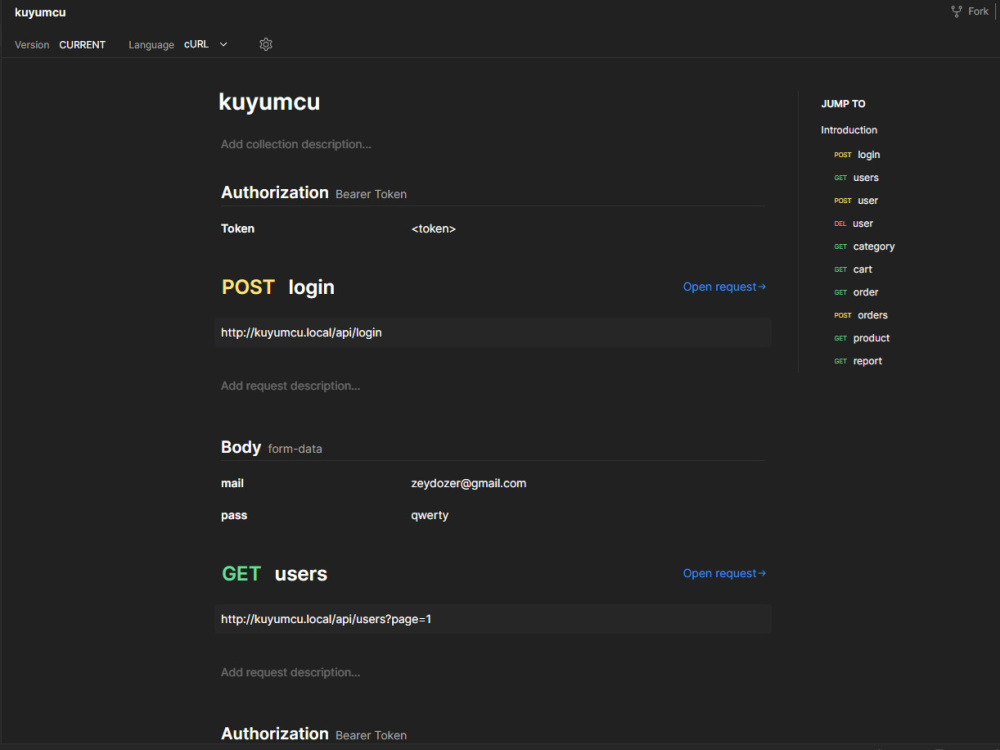Click the CURRENT version selector
The height and width of the screenshot is (750, 1000).
coord(82,45)
